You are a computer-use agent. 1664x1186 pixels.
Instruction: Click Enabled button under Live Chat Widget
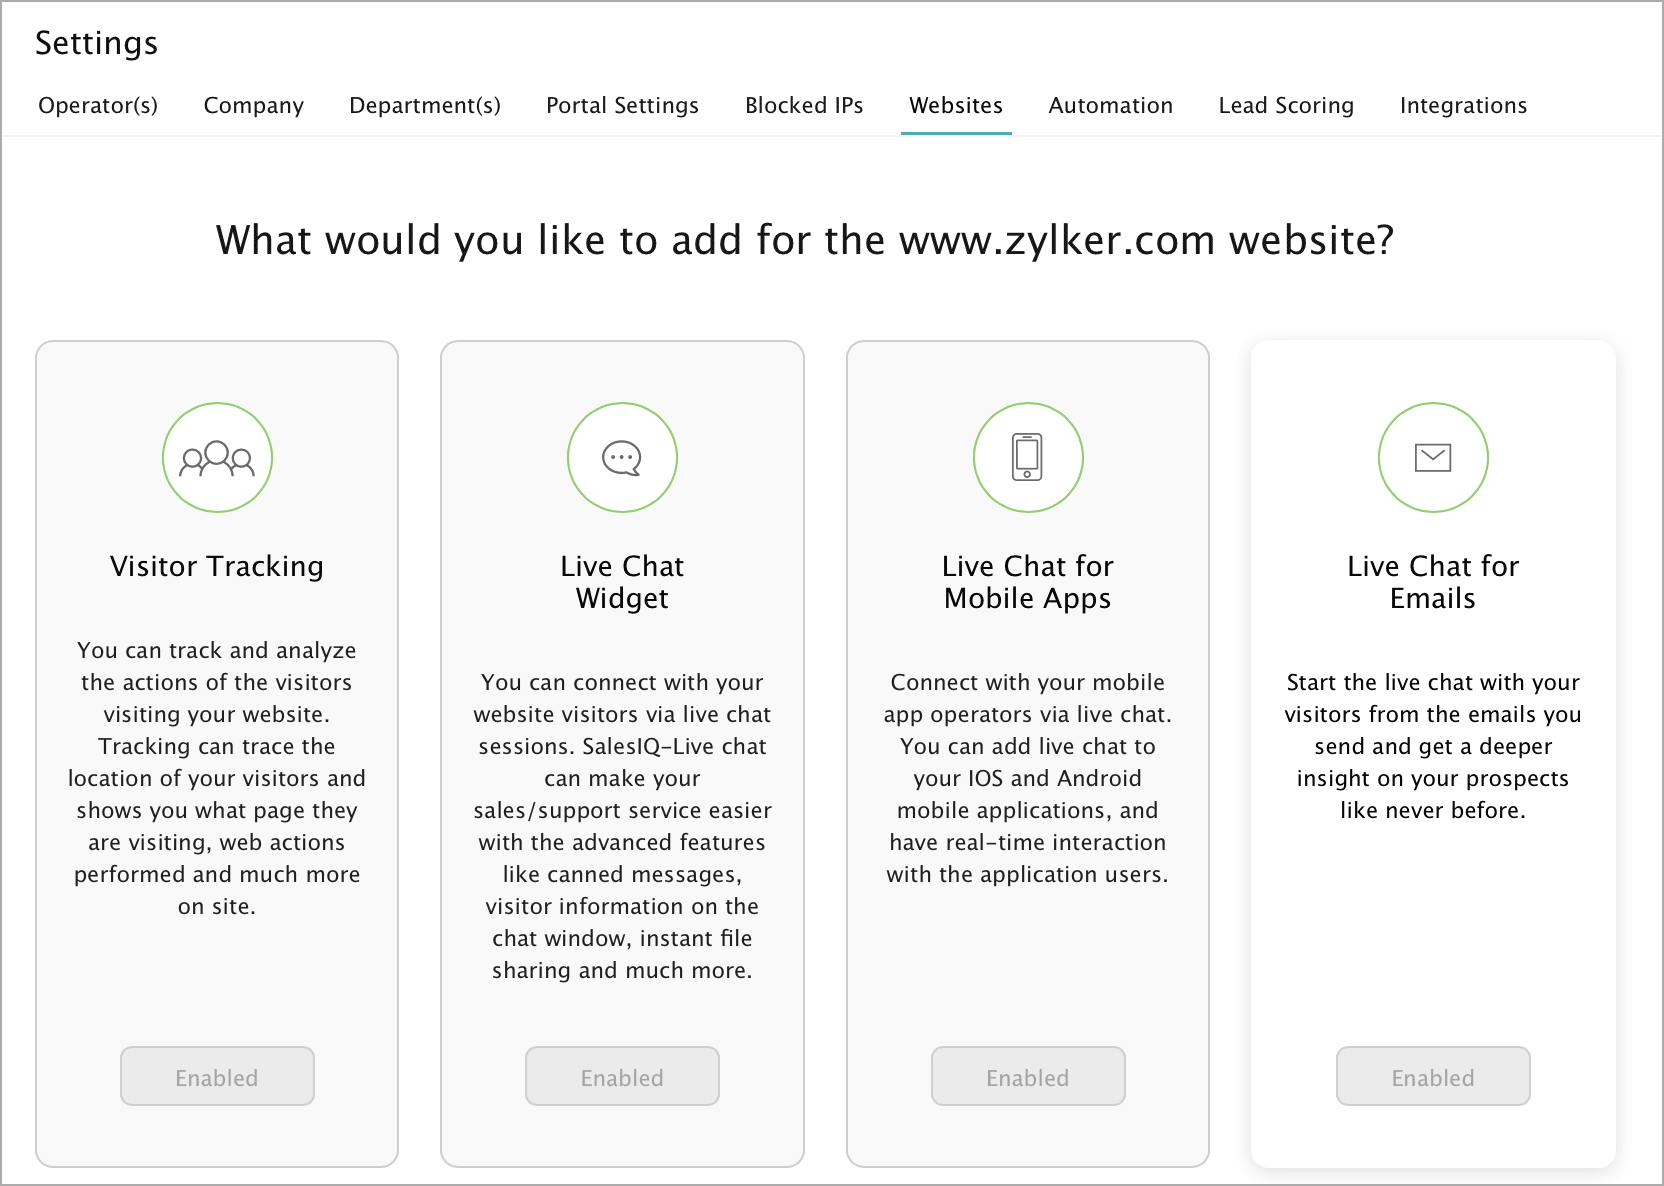[x=622, y=1076]
